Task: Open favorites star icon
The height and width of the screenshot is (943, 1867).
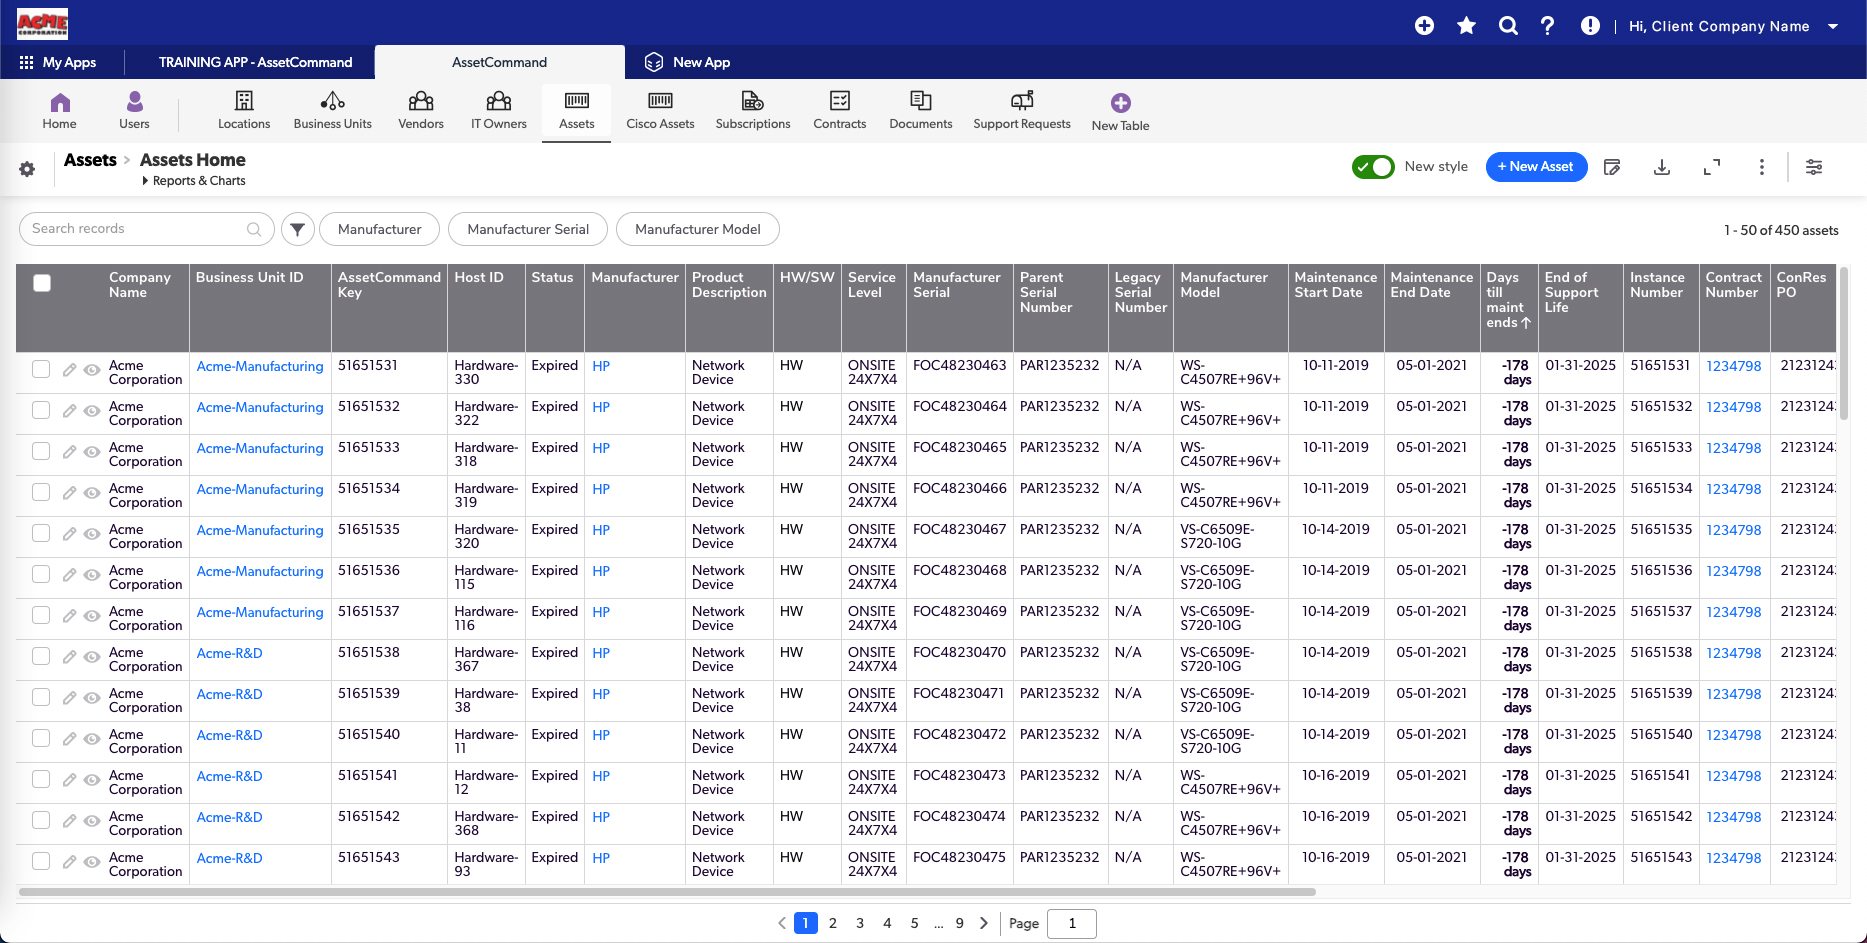Action: (x=1467, y=26)
